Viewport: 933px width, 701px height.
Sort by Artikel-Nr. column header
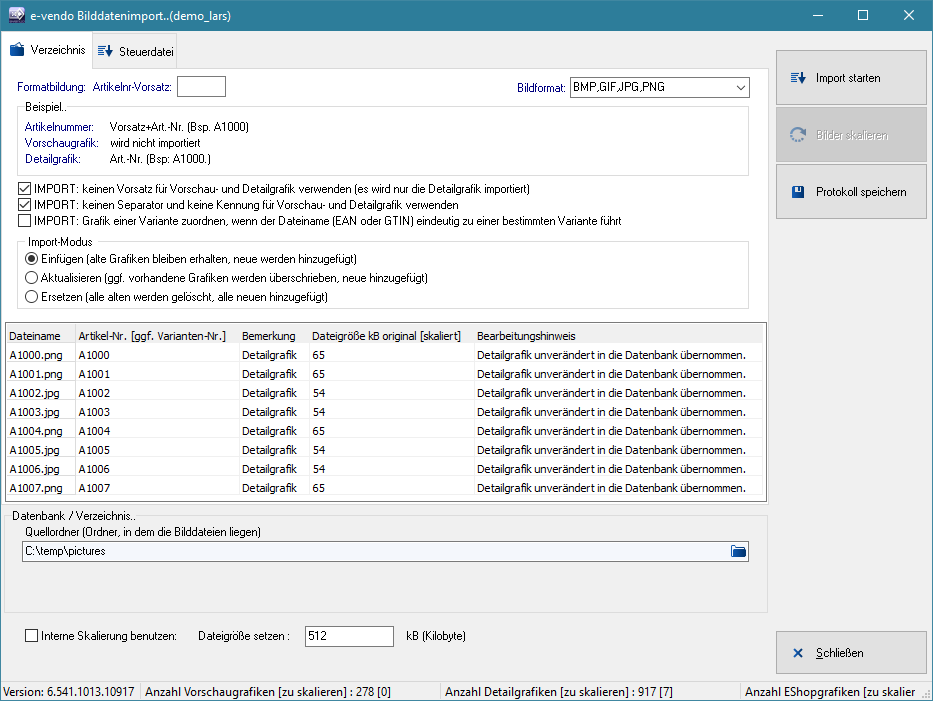click(157, 336)
